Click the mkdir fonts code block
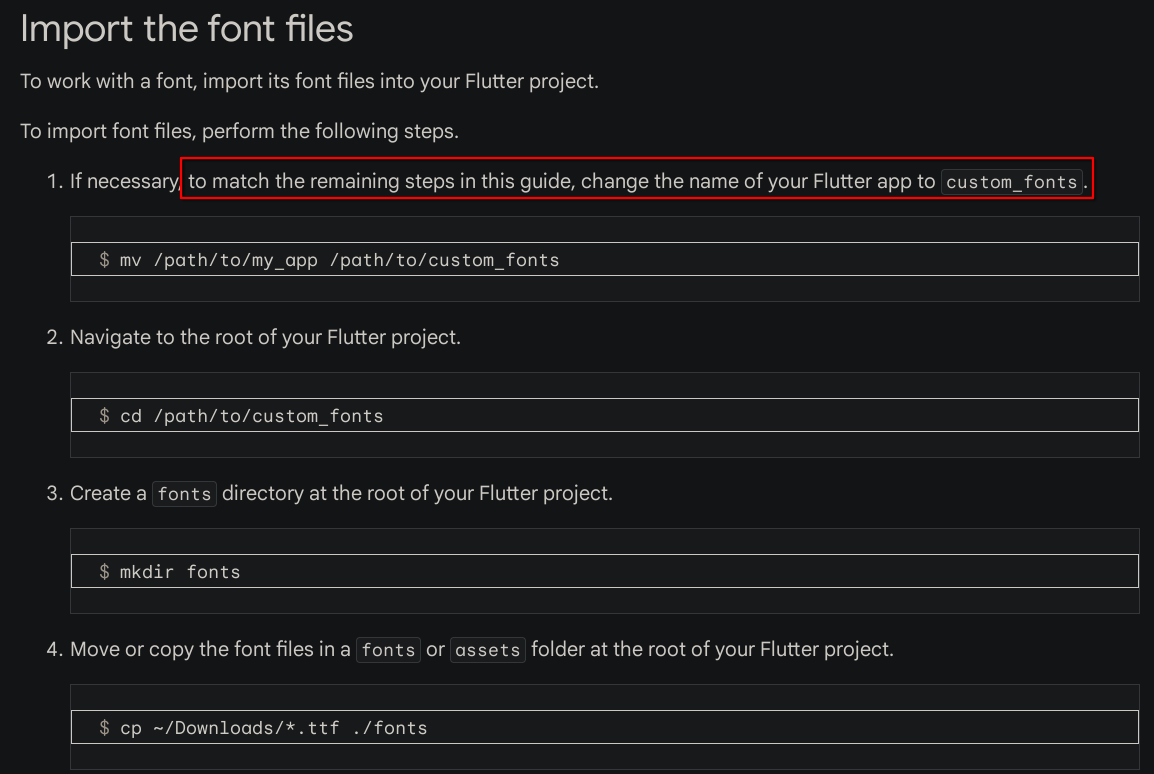The image size is (1154, 774). (x=604, y=571)
